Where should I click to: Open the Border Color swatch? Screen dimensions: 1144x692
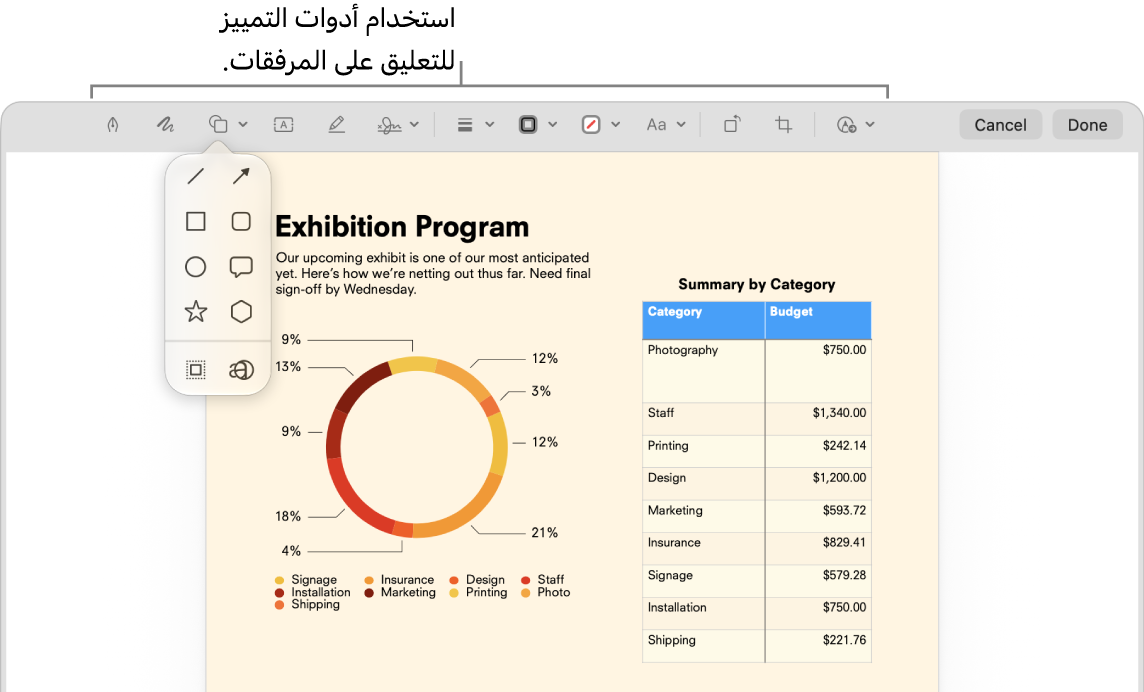click(x=538, y=125)
